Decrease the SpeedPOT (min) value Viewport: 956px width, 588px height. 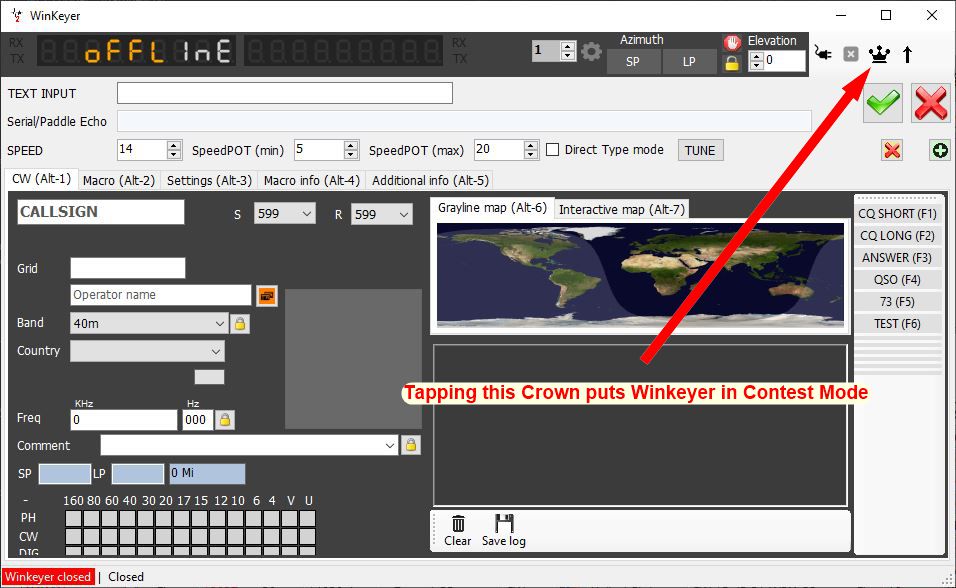click(x=351, y=154)
